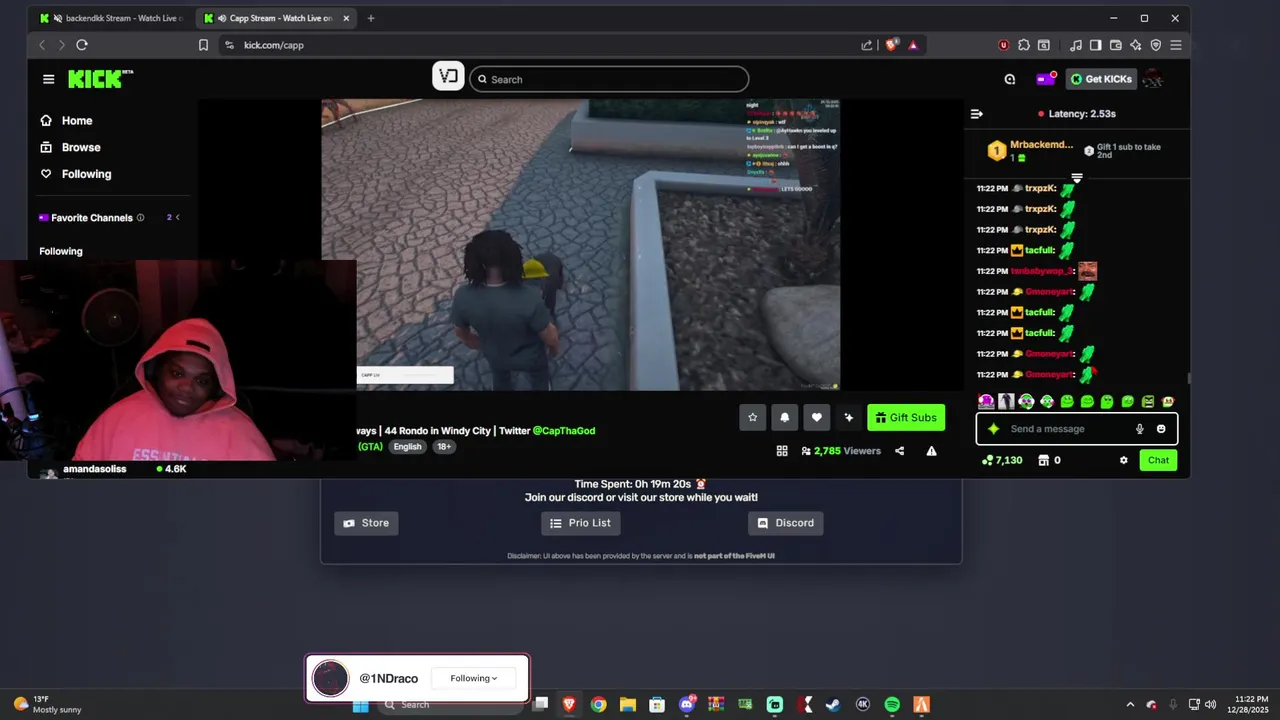The height and width of the screenshot is (720, 1280).
Task: Click microphone icon in chat input
Action: tap(1139, 429)
